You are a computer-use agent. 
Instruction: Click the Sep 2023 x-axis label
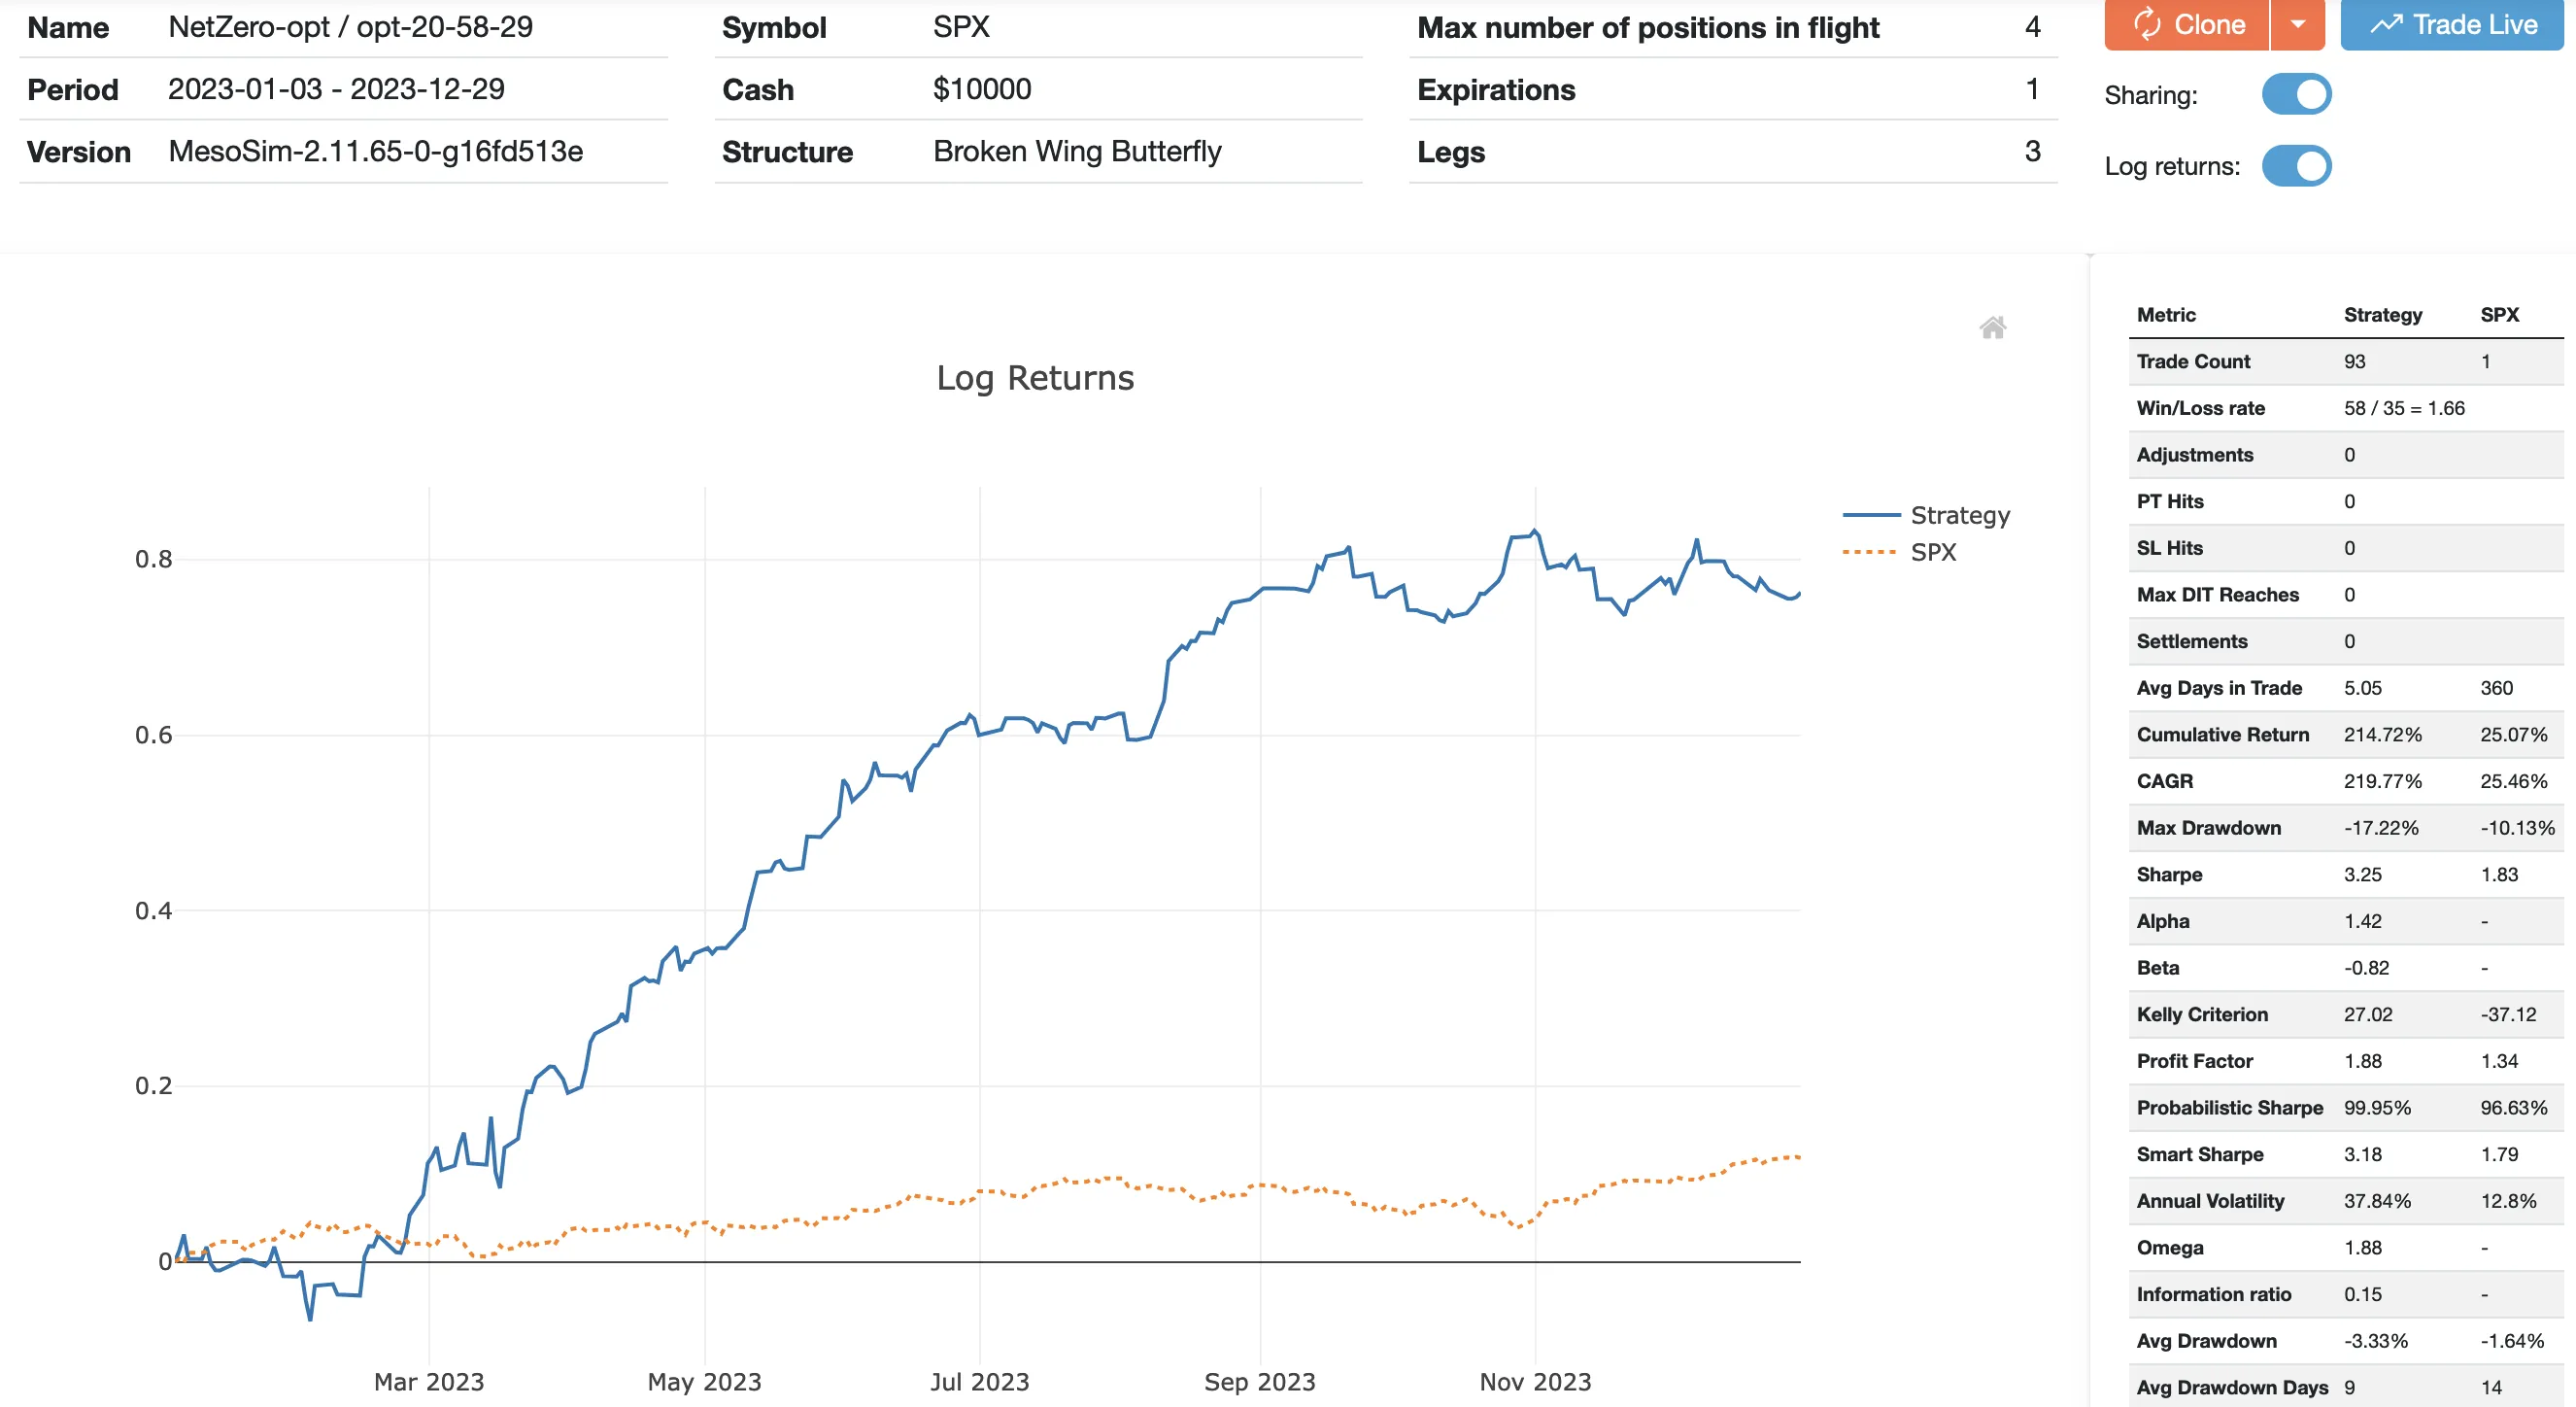click(x=1259, y=1382)
